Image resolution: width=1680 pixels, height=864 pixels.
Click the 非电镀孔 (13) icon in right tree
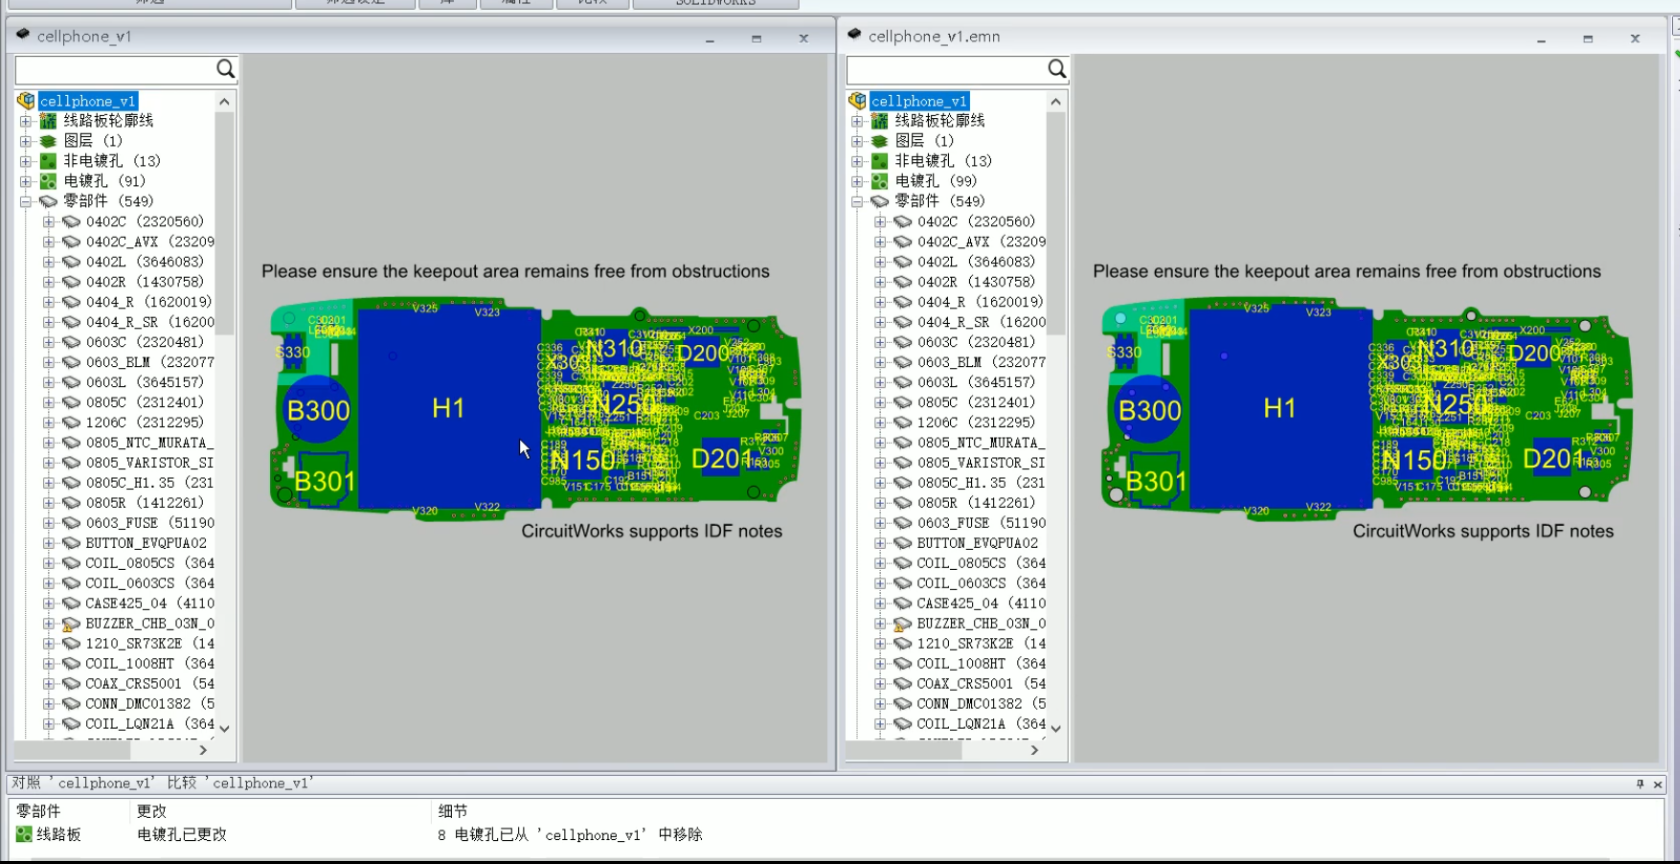[879, 161]
